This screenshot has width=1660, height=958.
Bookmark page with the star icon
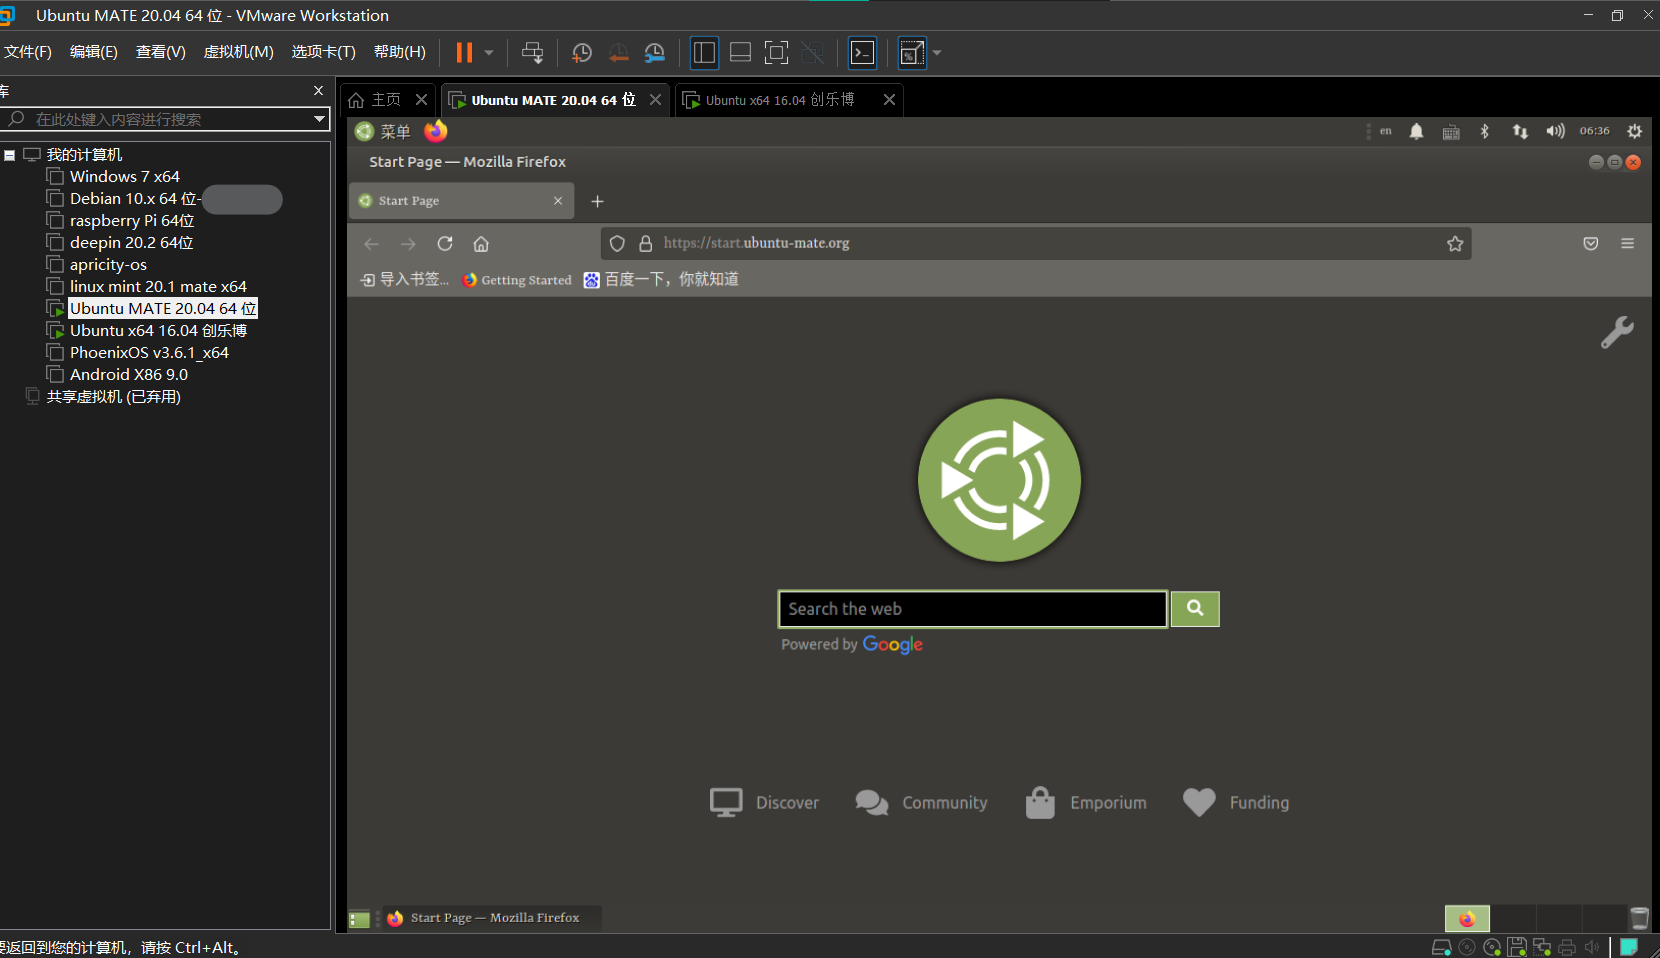pos(1455,244)
